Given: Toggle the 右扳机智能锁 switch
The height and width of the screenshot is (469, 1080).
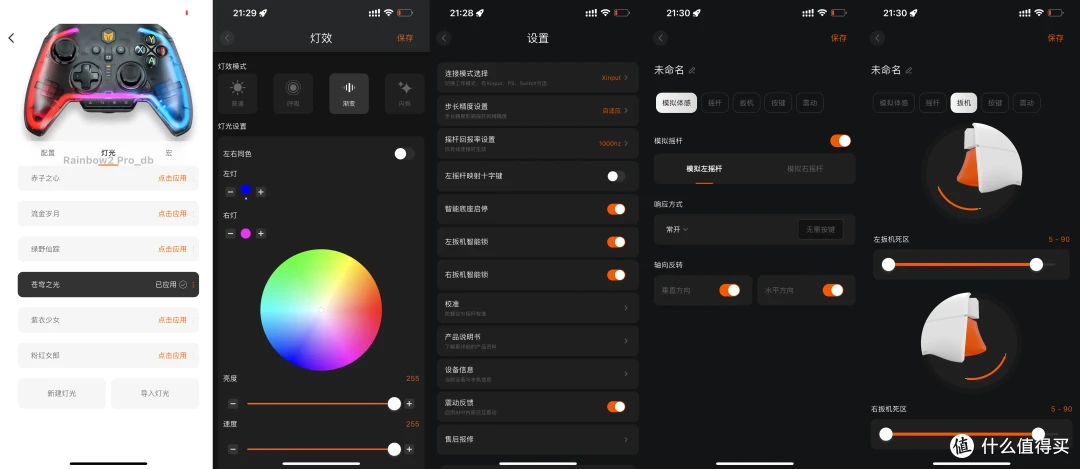Looking at the screenshot, I should click(616, 275).
